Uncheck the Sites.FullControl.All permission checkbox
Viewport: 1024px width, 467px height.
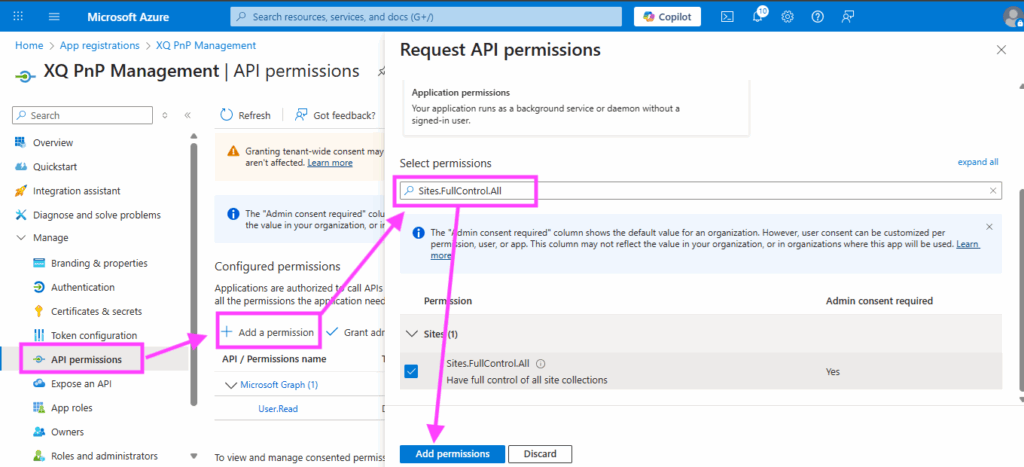point(411,371)
